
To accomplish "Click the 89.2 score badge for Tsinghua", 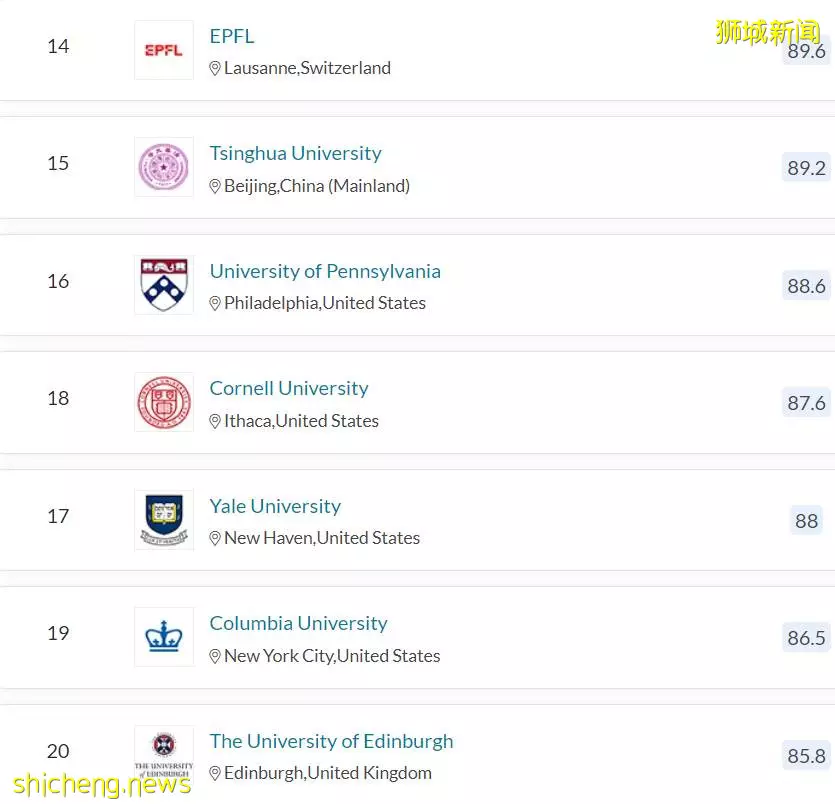I will (806, 168).
